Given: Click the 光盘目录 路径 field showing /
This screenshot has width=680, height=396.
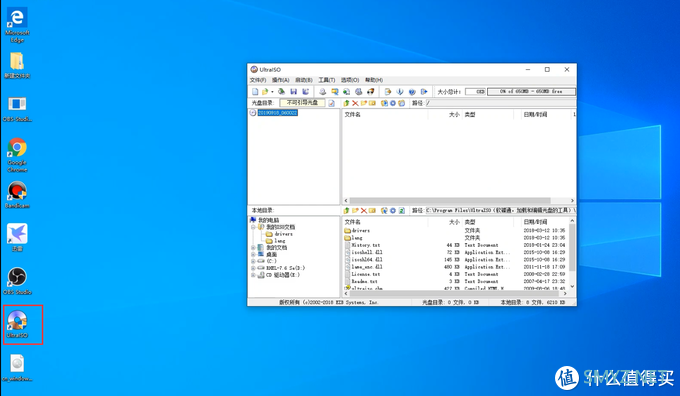Looking at the screenshot, I should coord(500,103).
